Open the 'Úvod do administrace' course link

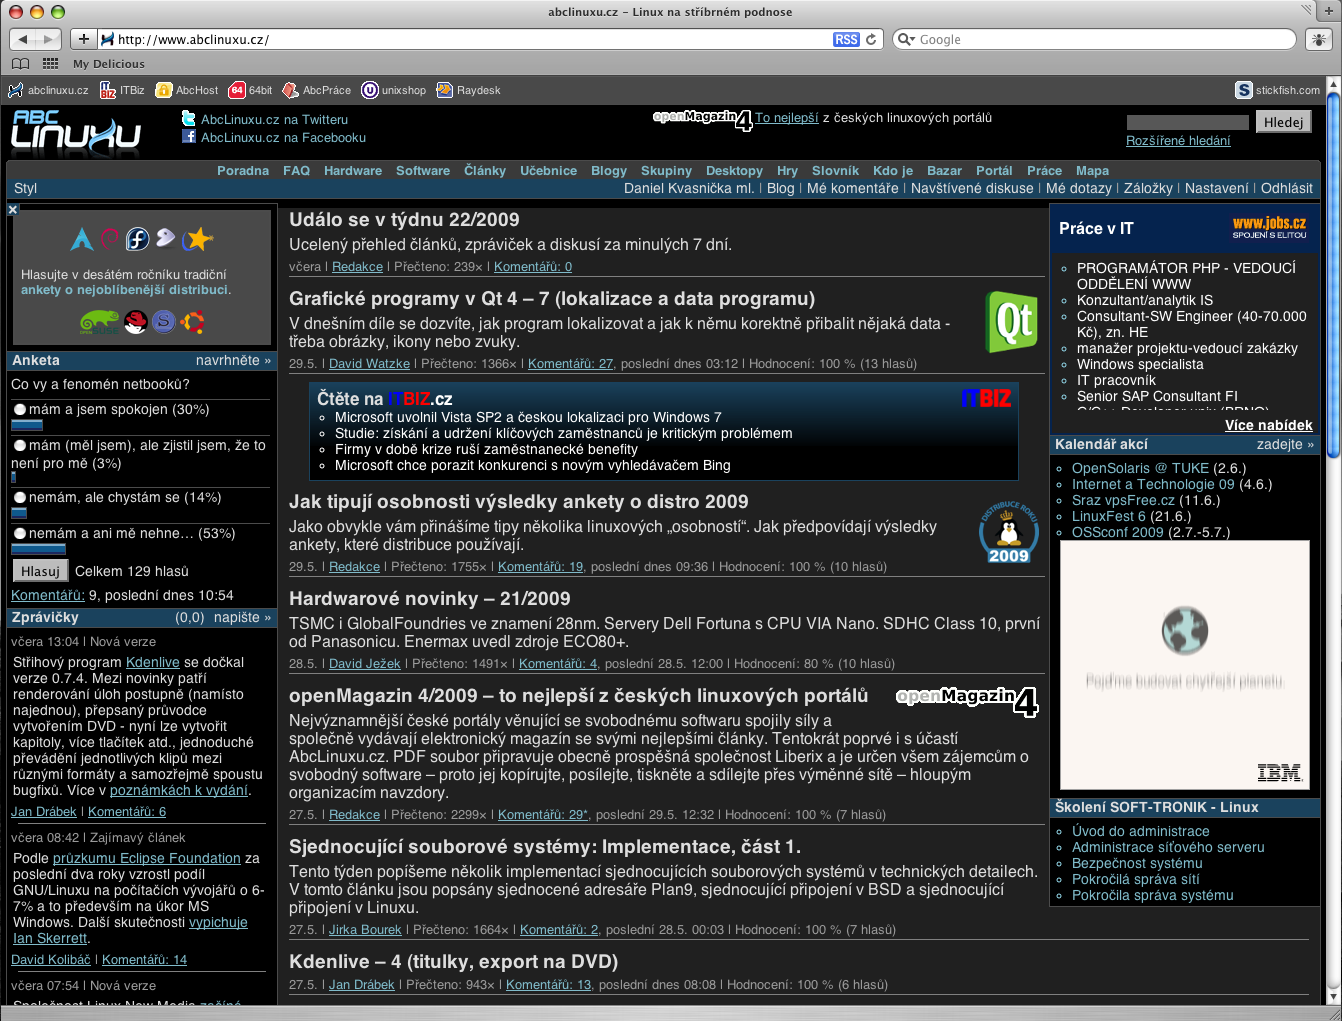[x=1141, y=831]
